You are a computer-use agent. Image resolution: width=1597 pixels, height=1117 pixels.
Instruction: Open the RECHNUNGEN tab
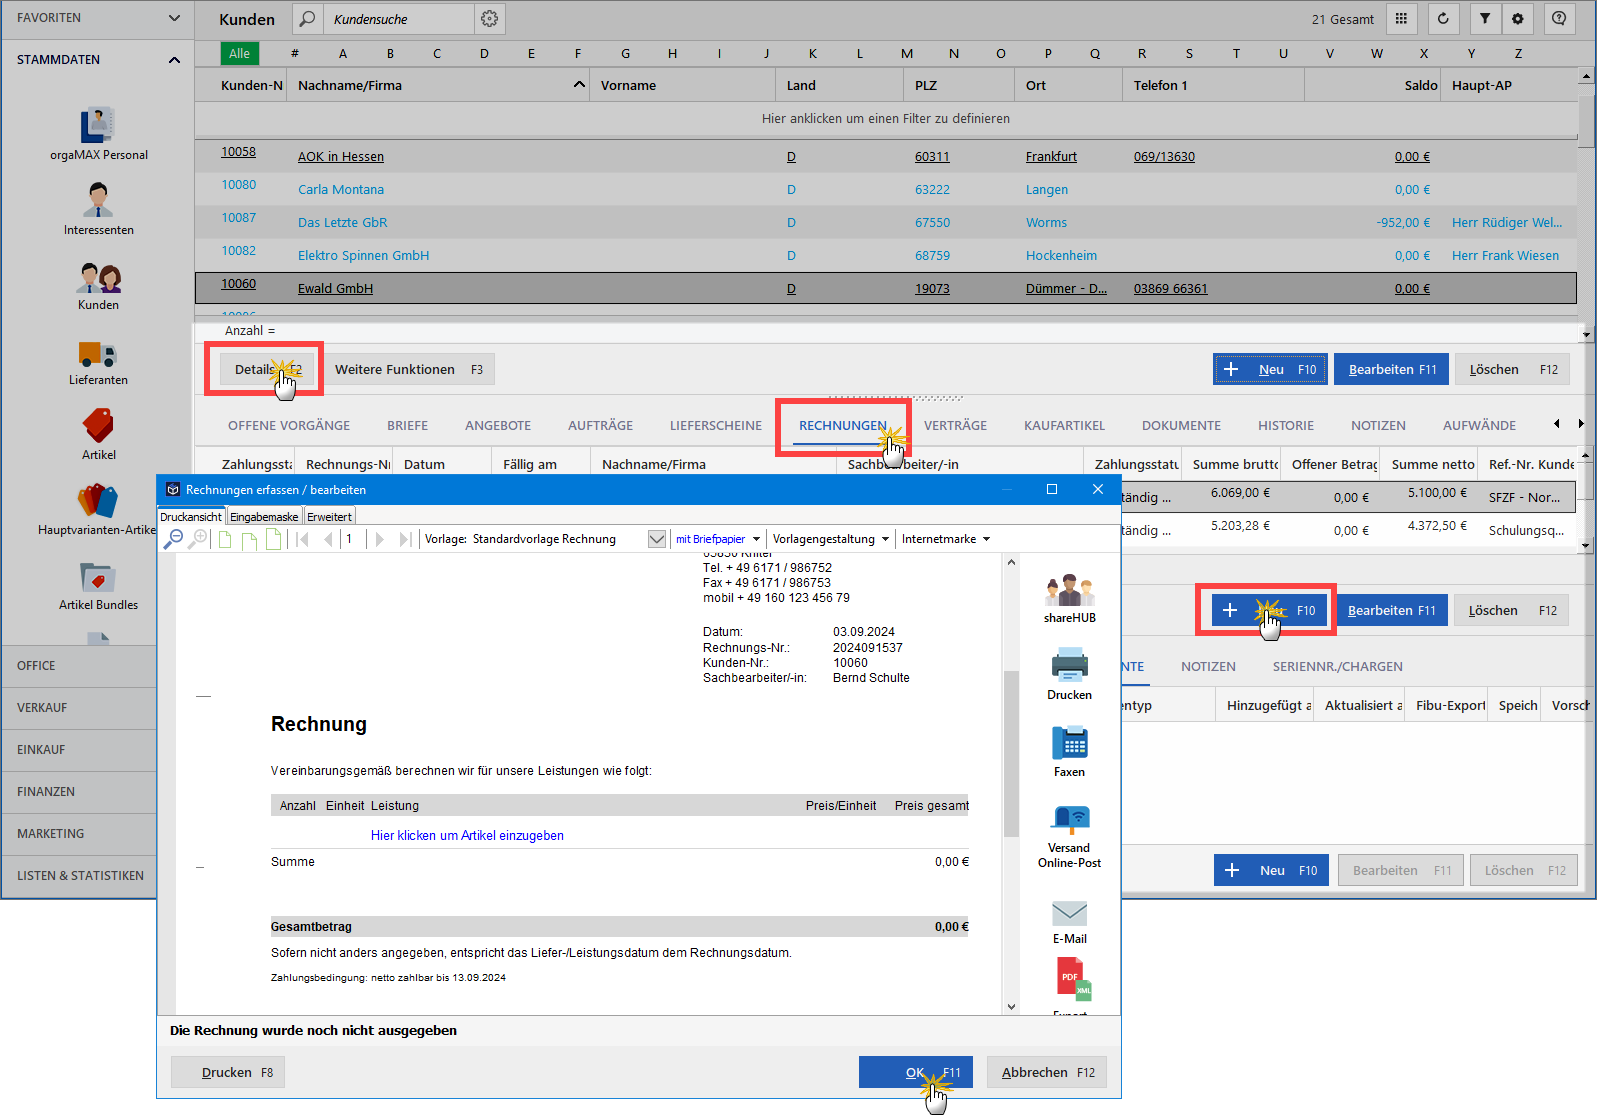coord(842,425)
